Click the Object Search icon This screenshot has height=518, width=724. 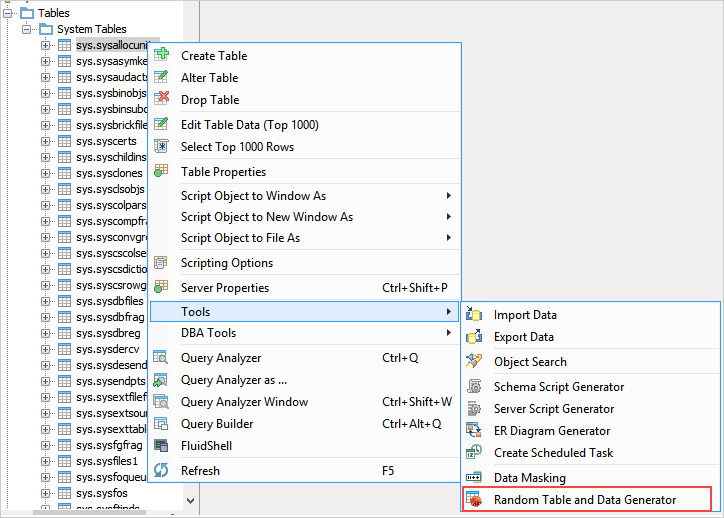[x=474, y=362]
